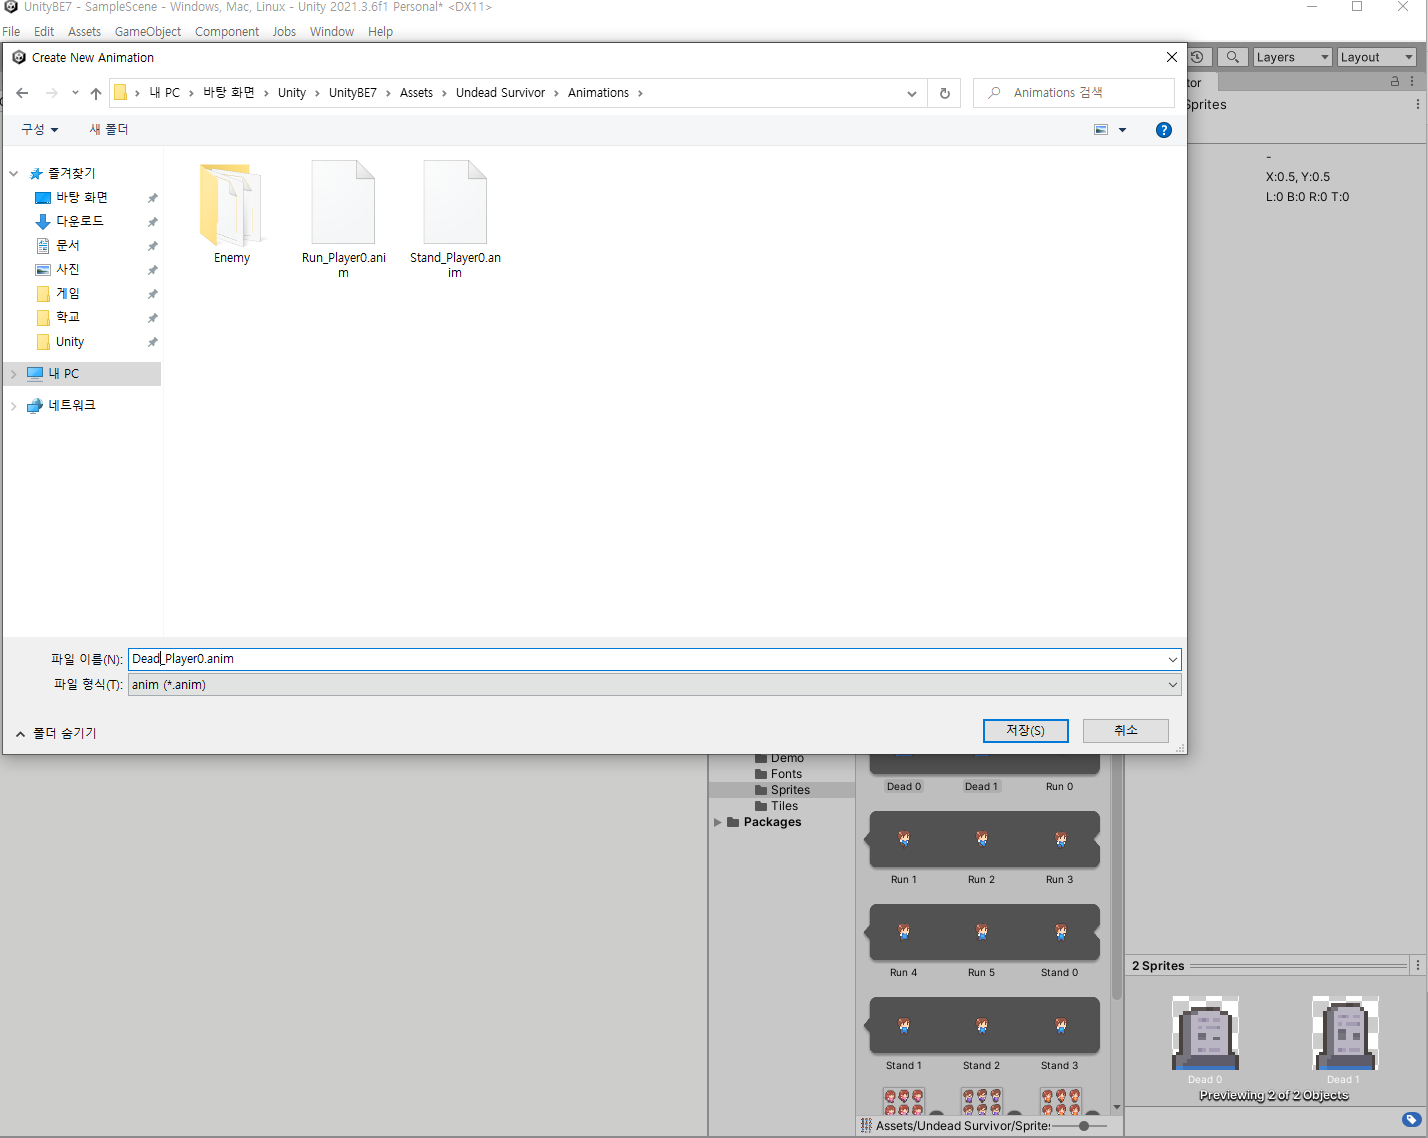Expand the Packages folder tree
Viewport: 1428px width, 1138px height.
click(717, 822)
